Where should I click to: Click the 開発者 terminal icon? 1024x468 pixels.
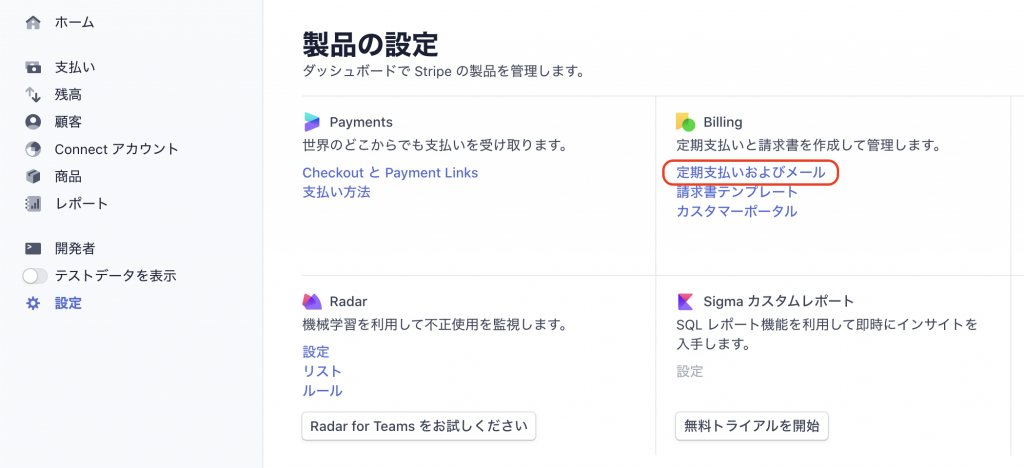click(33, 248)
